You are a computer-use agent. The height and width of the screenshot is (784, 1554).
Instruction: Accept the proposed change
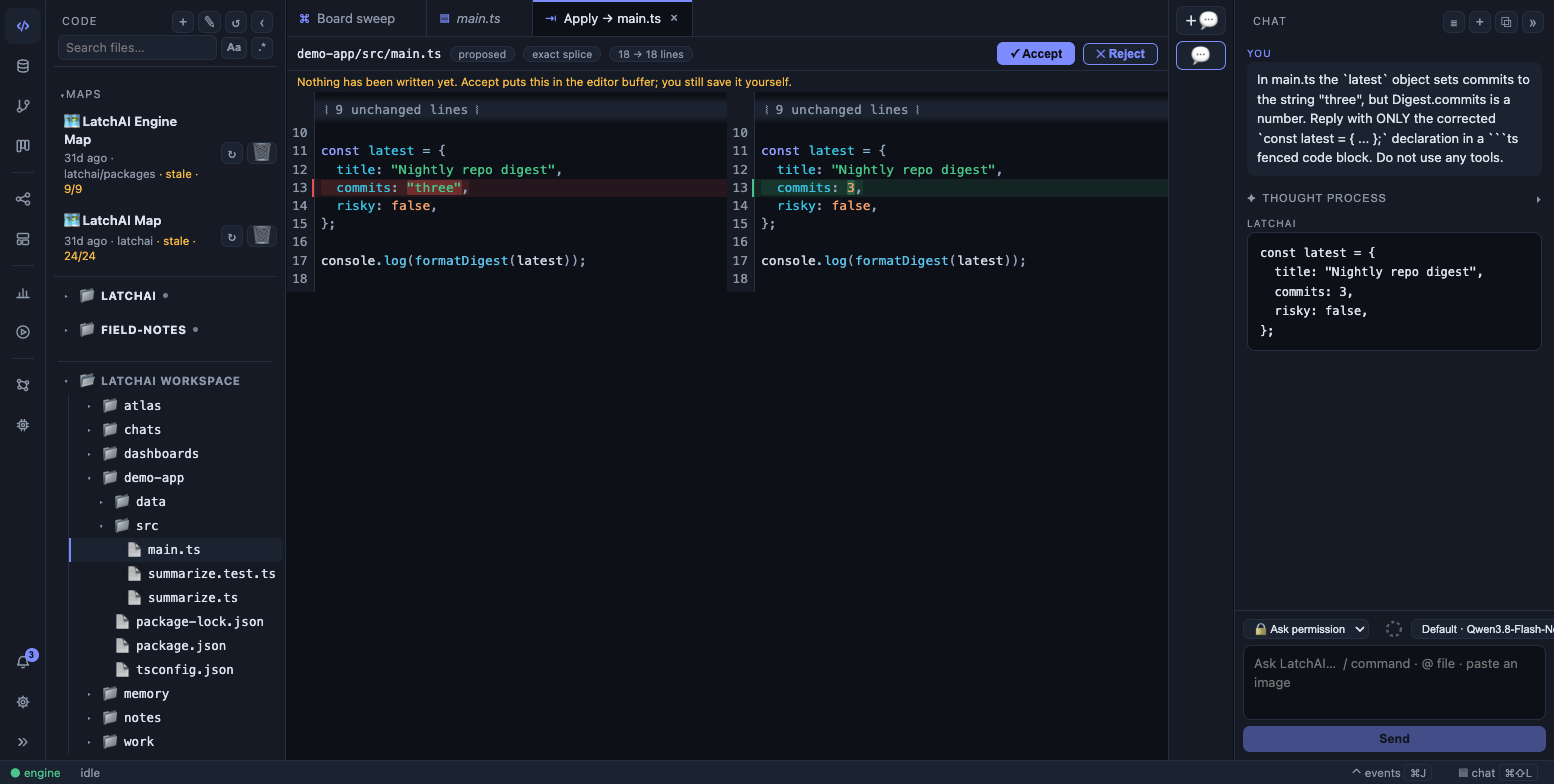[x=1036, y=54]
